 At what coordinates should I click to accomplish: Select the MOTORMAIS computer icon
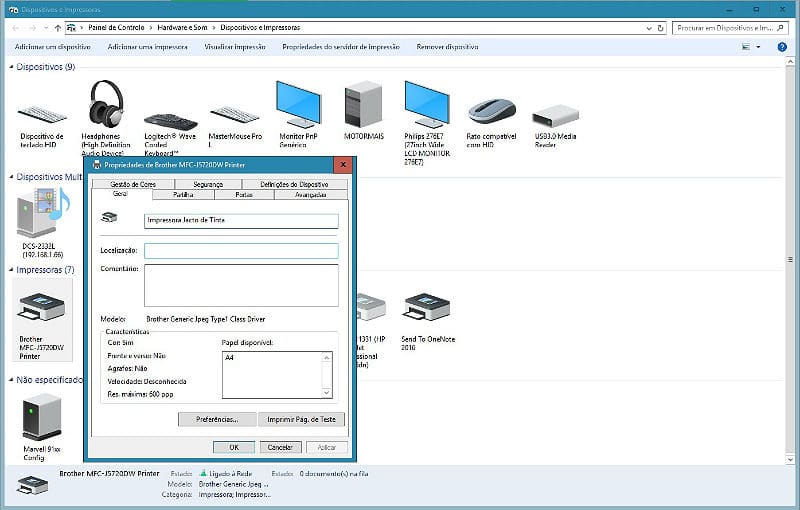point(363,104)
